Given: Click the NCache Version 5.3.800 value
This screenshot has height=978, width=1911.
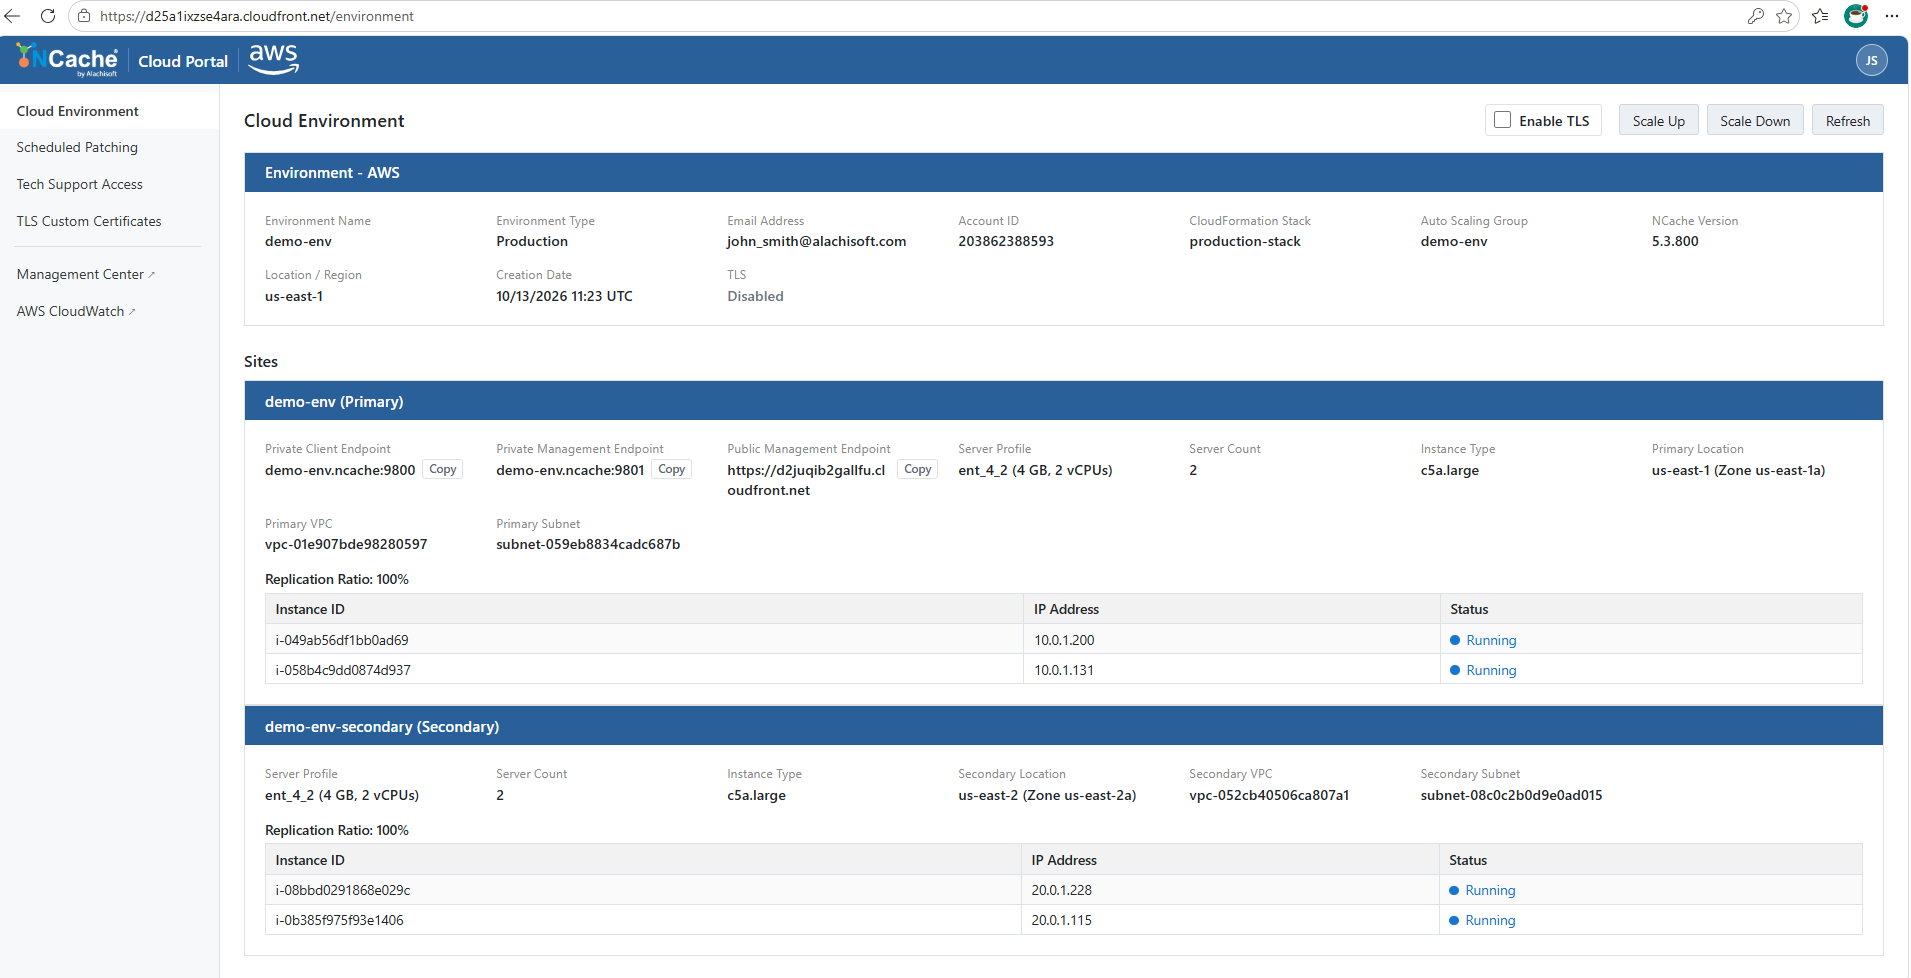Looking at the screenshot, I should [x=1675, y=241].
